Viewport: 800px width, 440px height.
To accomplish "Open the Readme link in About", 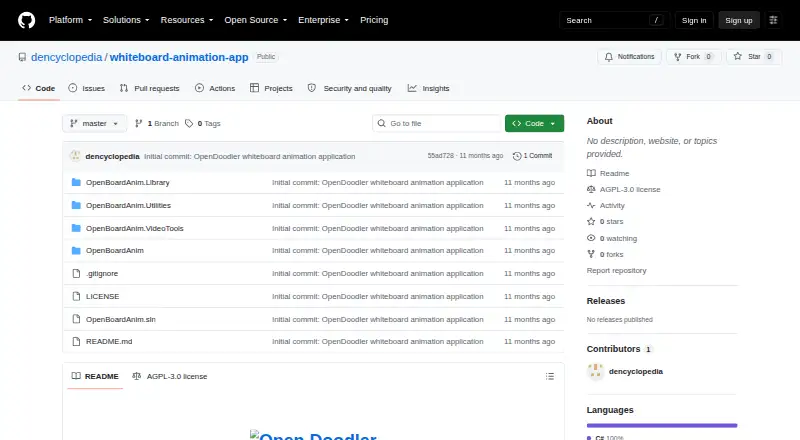I will (608, 174).
